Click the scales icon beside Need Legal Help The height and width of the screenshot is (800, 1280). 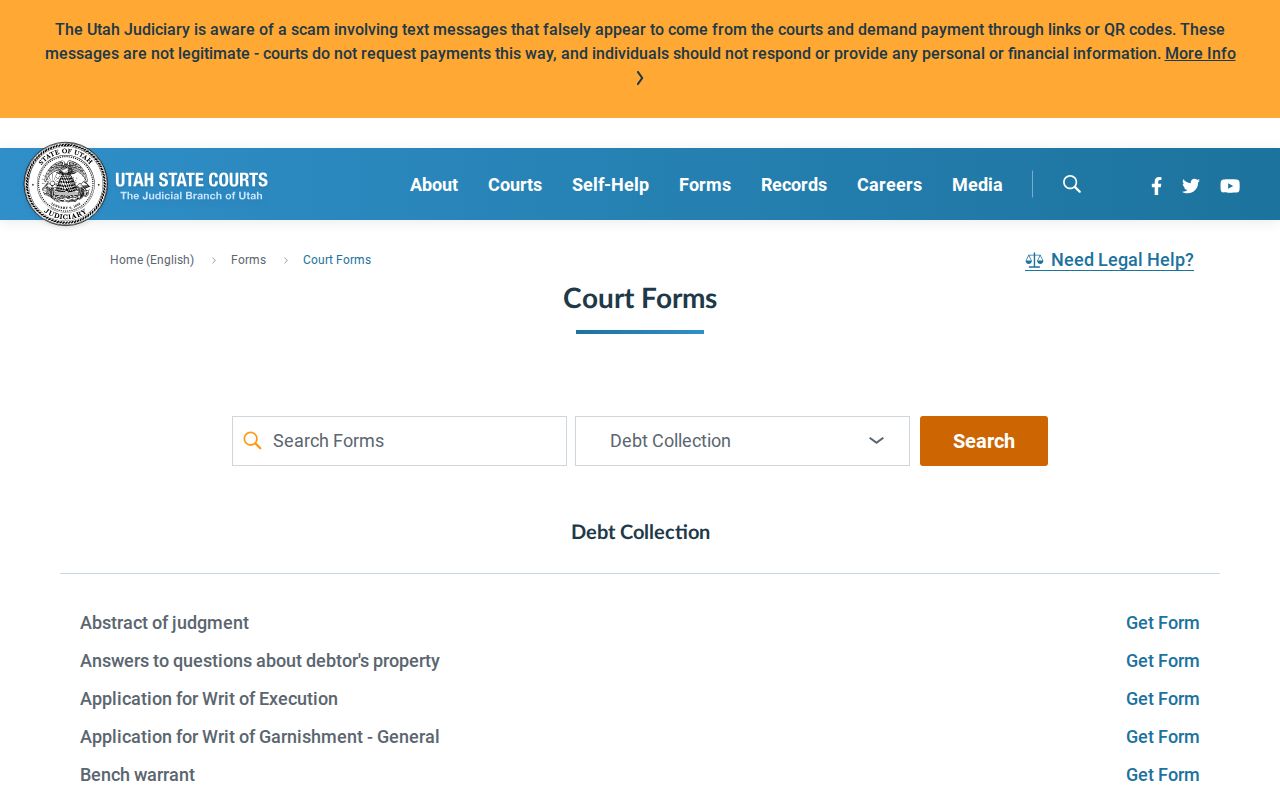(1034, 261)
